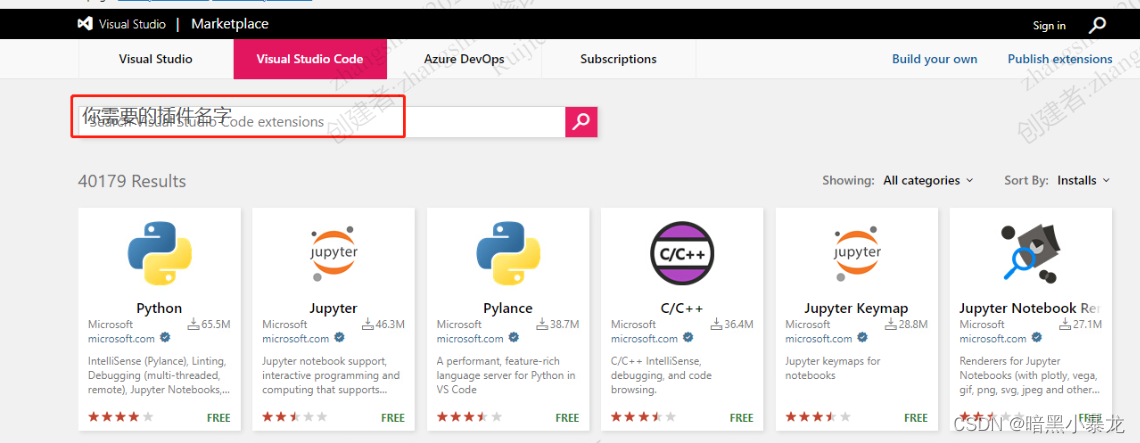The height and width of the screenshot is (443, 1140).
Task: Click 'Jupyter keymaps for notebooks' description
Action: pyautogui.click(x=832, y=368)
